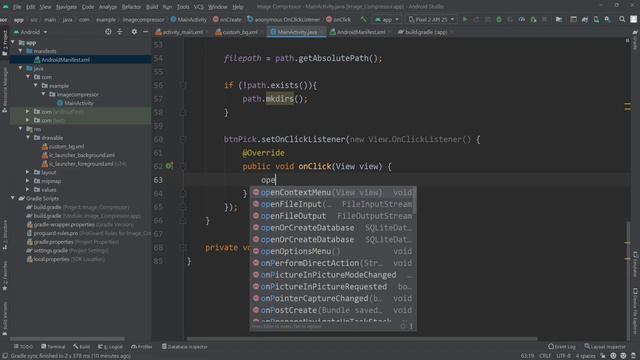This screenshot has width=640, height=360.
Task: Open the SDK Manager icon
Action: coord(608,19)
